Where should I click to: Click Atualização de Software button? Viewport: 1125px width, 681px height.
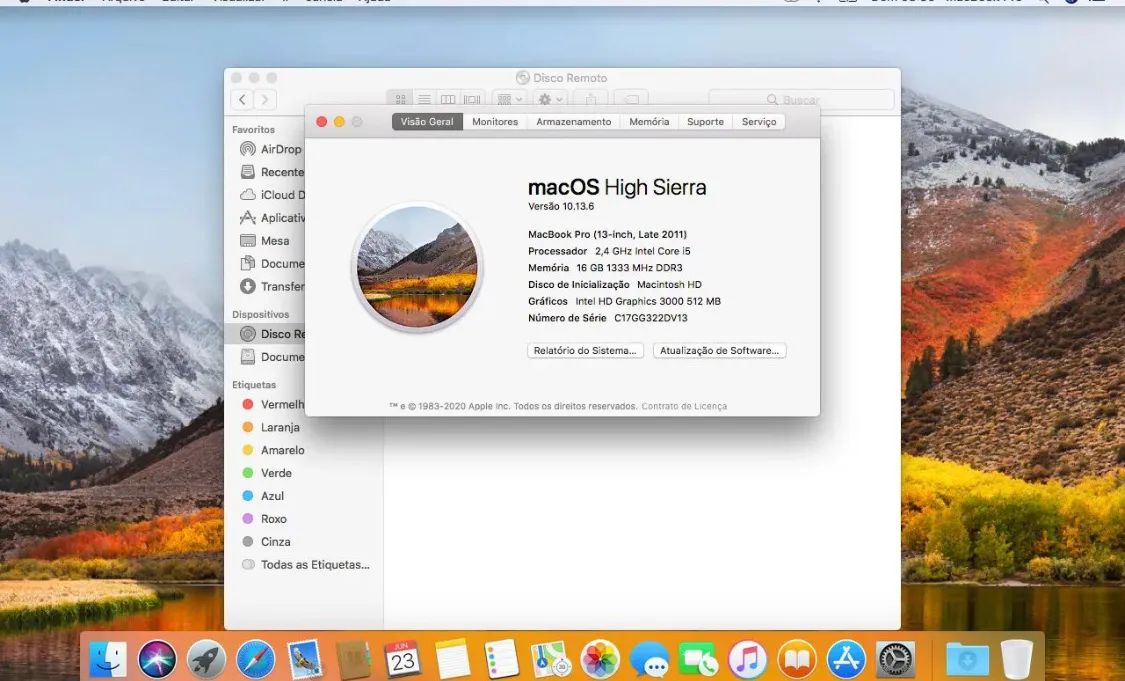coord(720,351)
